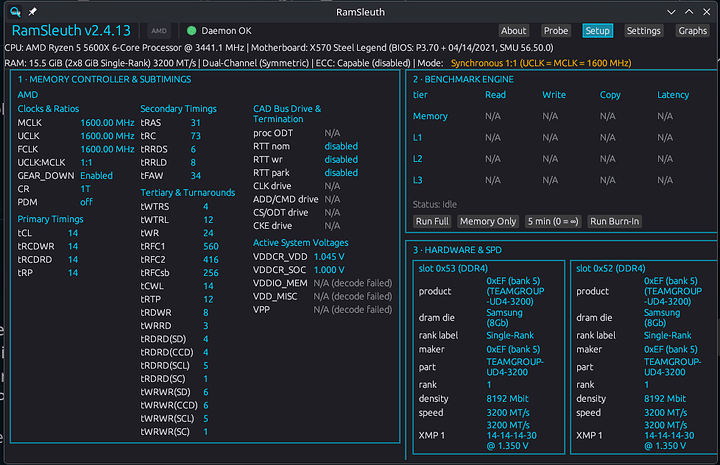
Task: Click the VDDCR_VDD 1.045 V value
Action: (x=329, y=257)
